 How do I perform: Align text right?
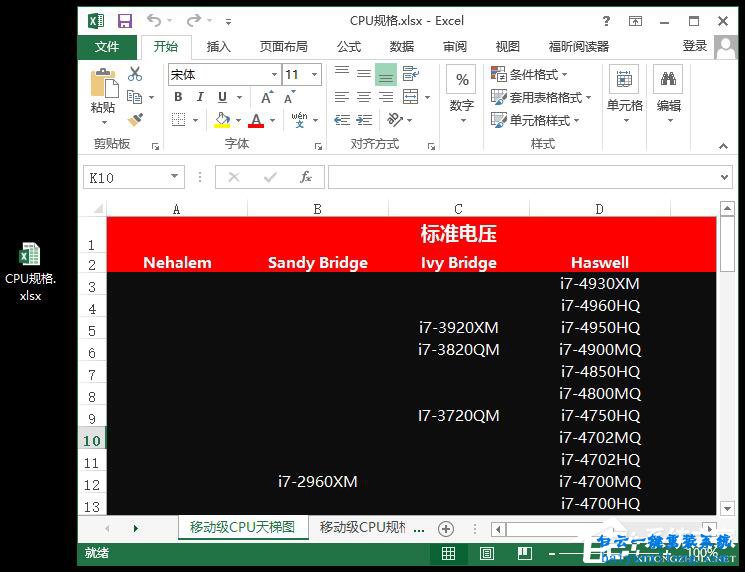(386, 97)
